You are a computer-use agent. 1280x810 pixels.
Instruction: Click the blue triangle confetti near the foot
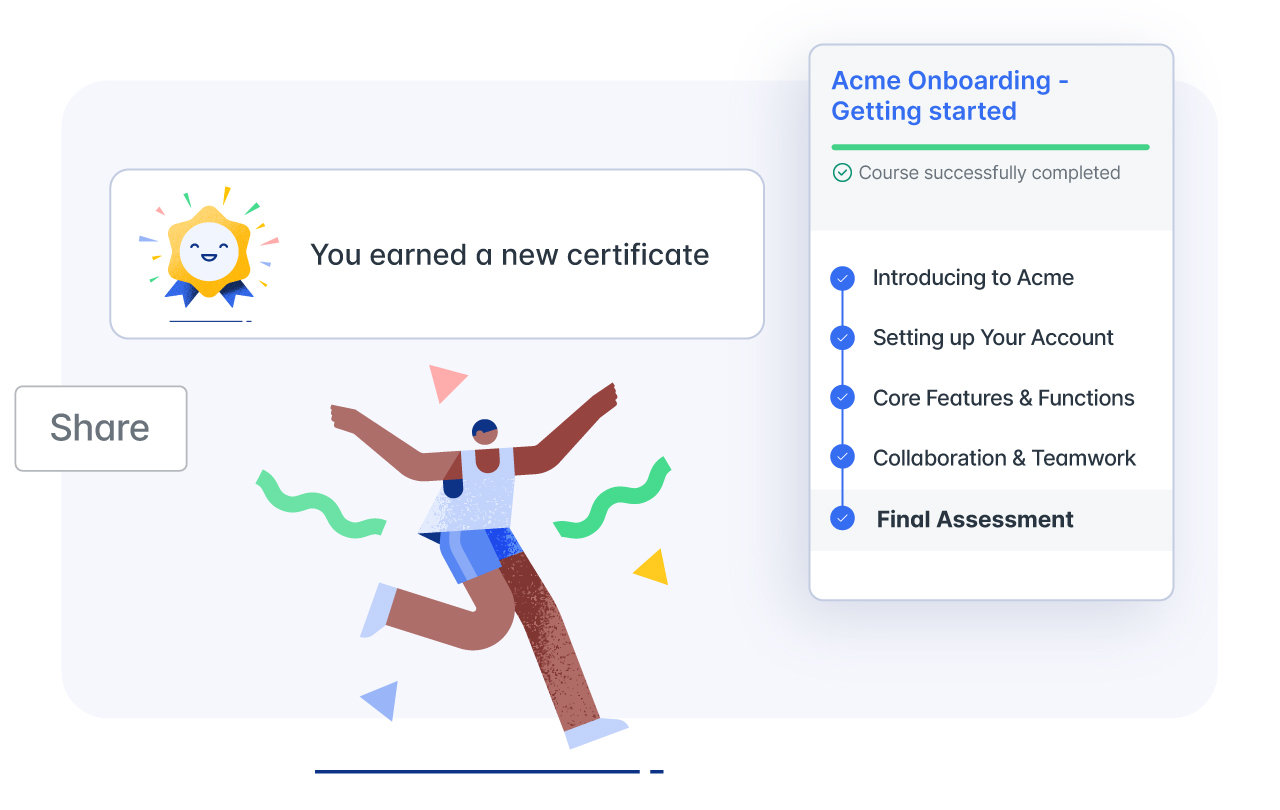[381, 700]
